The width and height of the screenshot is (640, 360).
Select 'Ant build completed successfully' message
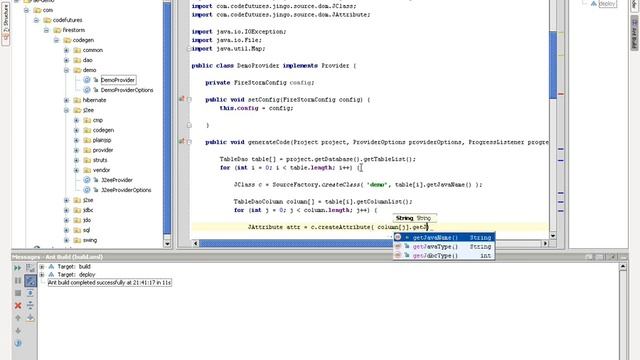[x=109, y=282]
